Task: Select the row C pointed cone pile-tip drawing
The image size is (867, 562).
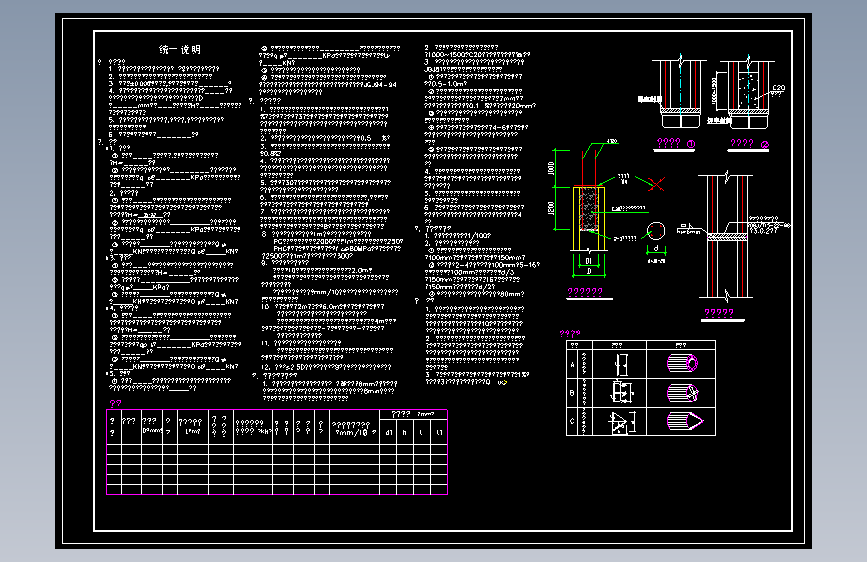Action: (x=685, y=421)
